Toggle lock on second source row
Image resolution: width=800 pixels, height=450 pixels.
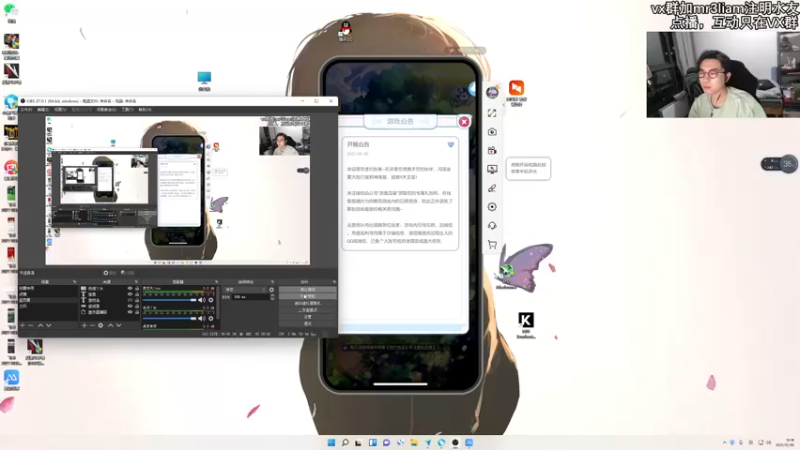click(137, 294)
